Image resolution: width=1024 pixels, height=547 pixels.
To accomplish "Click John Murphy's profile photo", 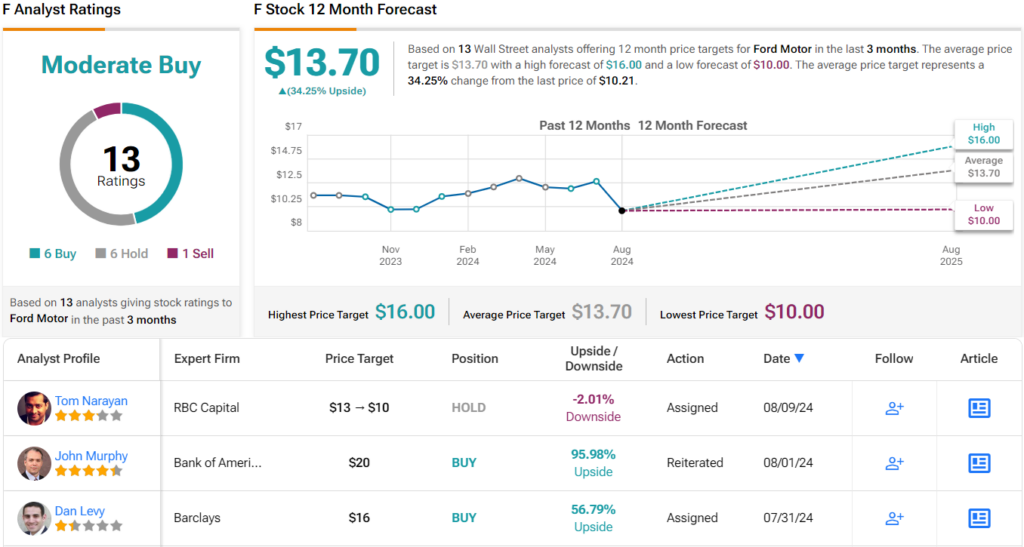I will 34,463.
